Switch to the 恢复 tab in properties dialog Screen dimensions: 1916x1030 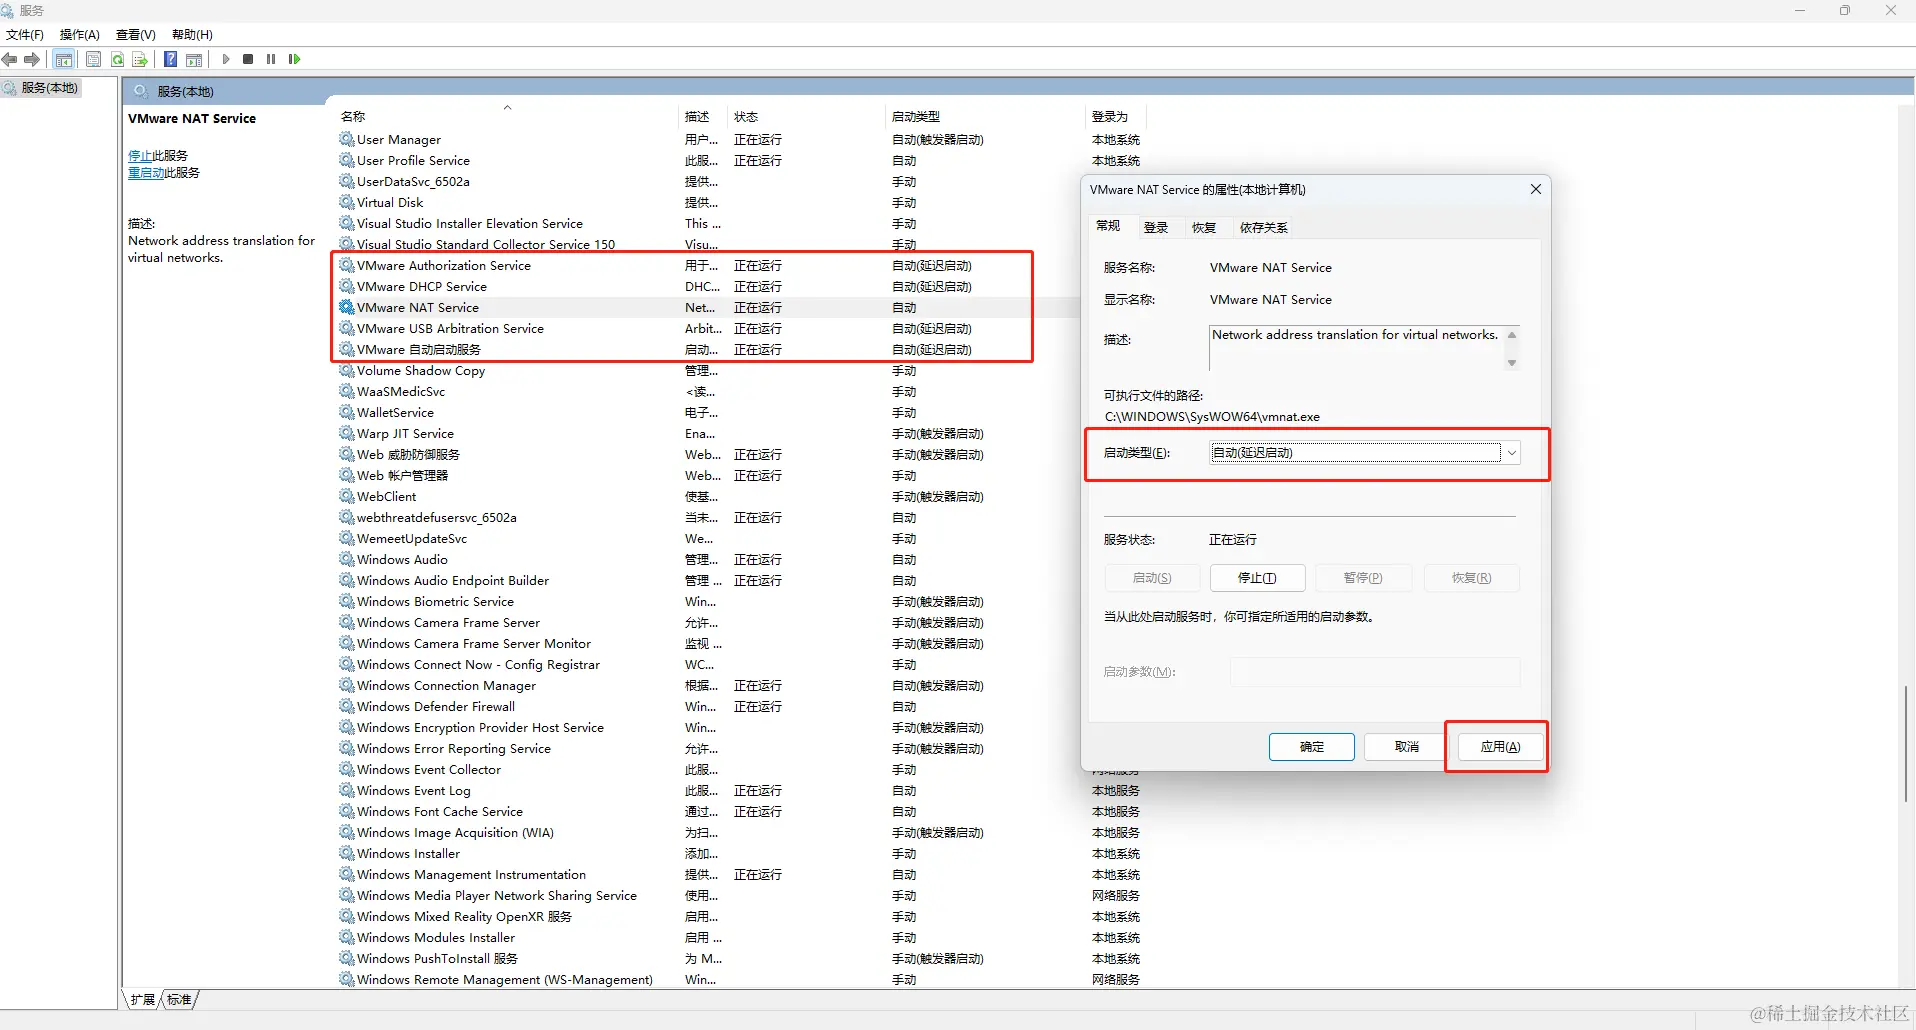click(1204, 228)
